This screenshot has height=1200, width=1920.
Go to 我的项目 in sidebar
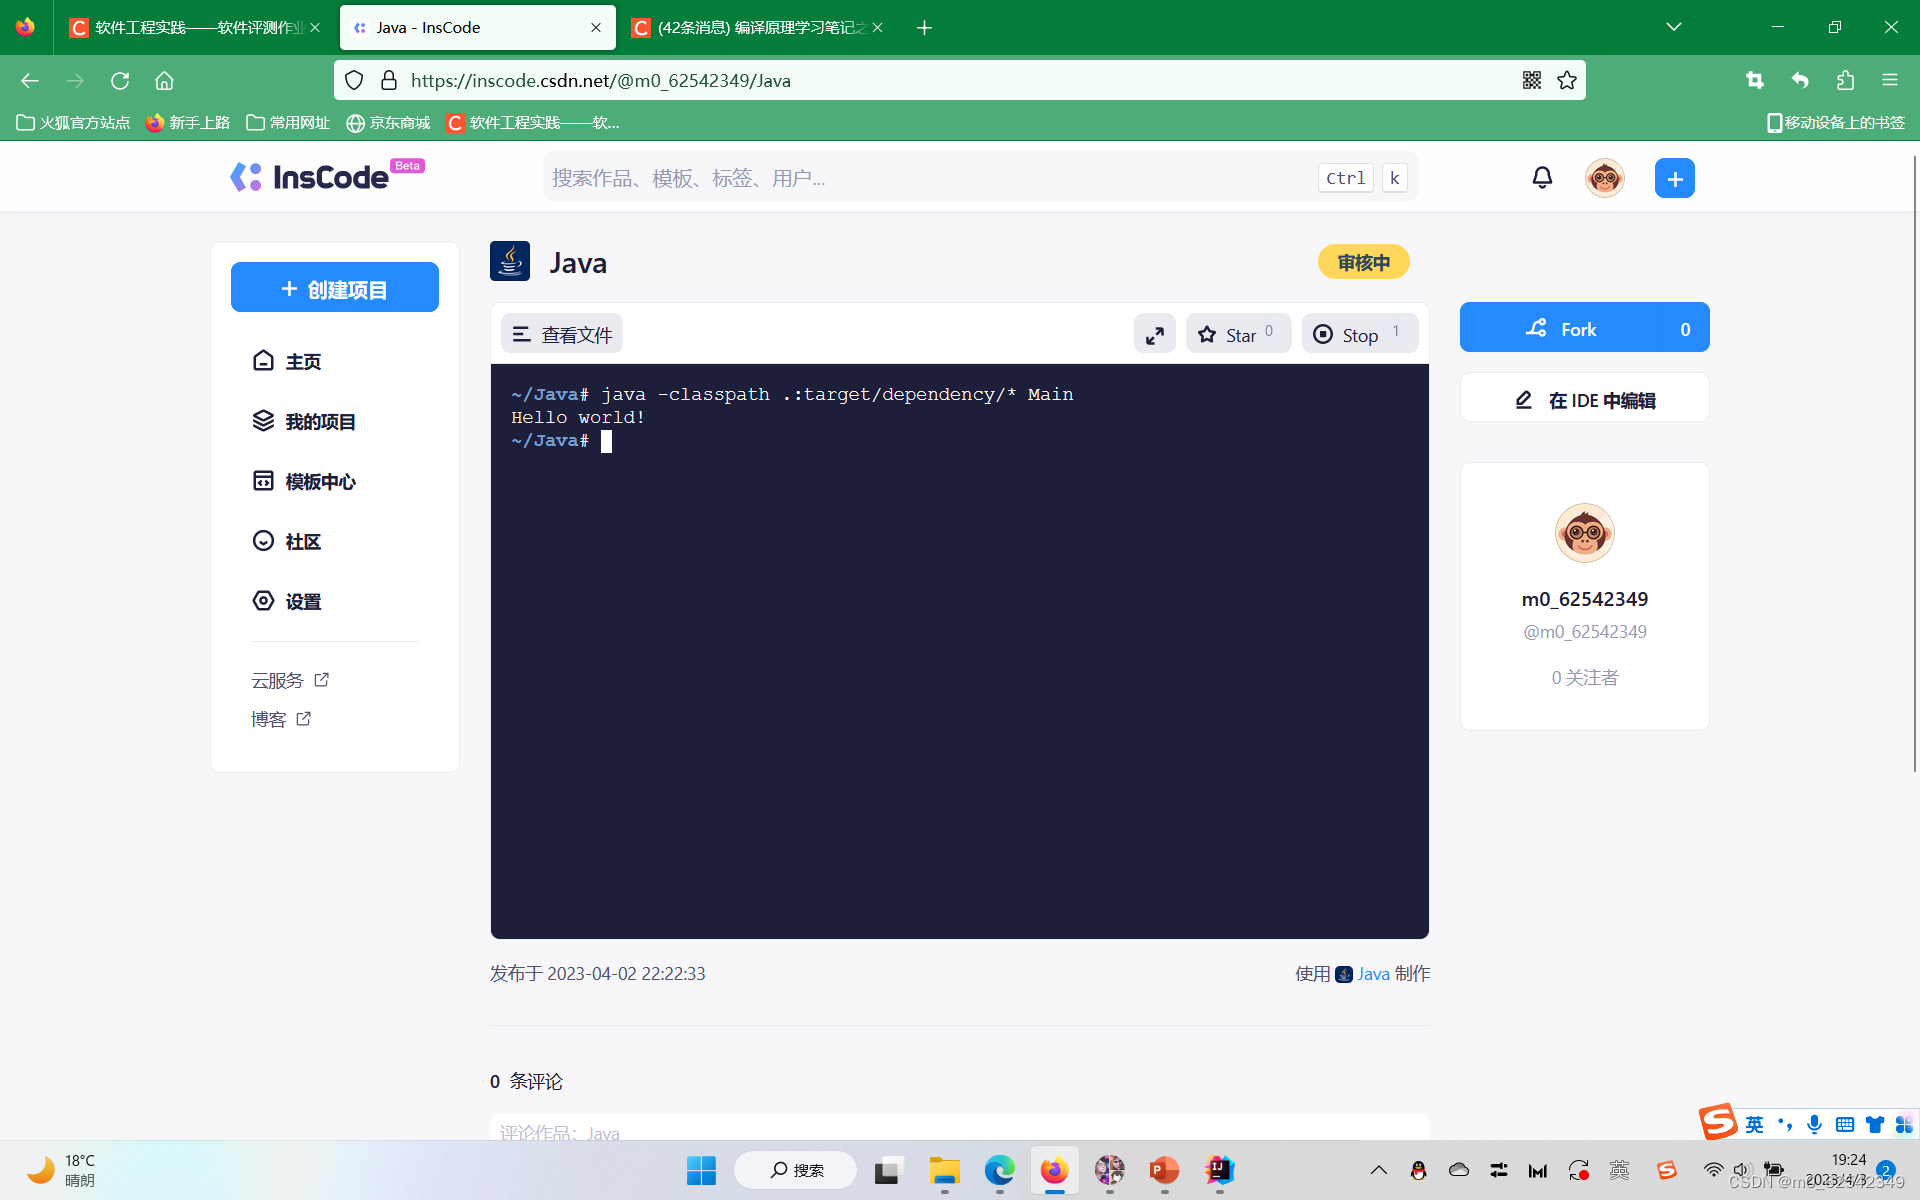tap(320, 421)
